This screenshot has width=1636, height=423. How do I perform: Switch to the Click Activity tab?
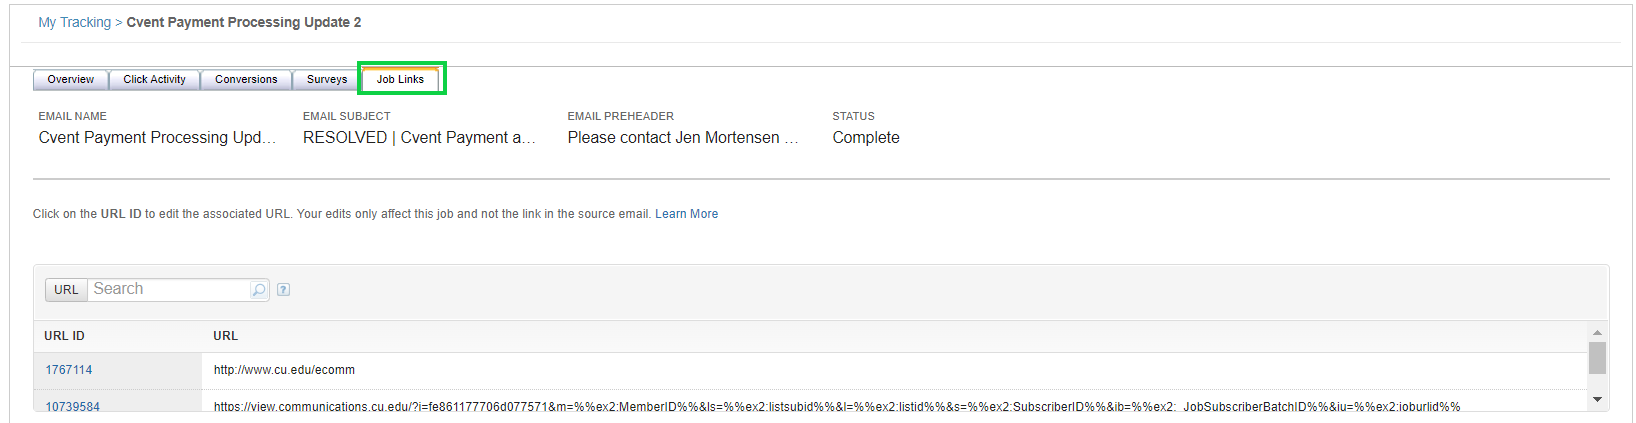(x=154, y=80)
